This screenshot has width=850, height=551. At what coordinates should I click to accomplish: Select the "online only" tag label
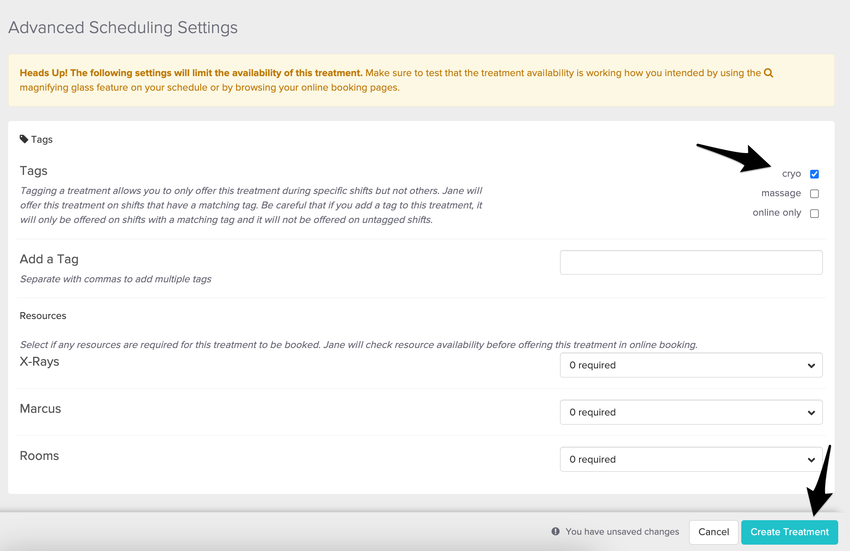(777, 213)
